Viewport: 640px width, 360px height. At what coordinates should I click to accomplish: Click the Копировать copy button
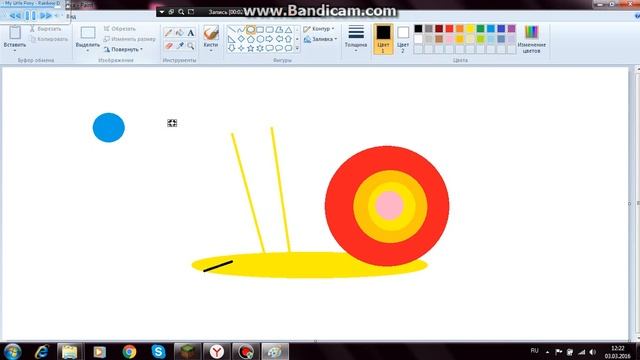pos(49,39)
